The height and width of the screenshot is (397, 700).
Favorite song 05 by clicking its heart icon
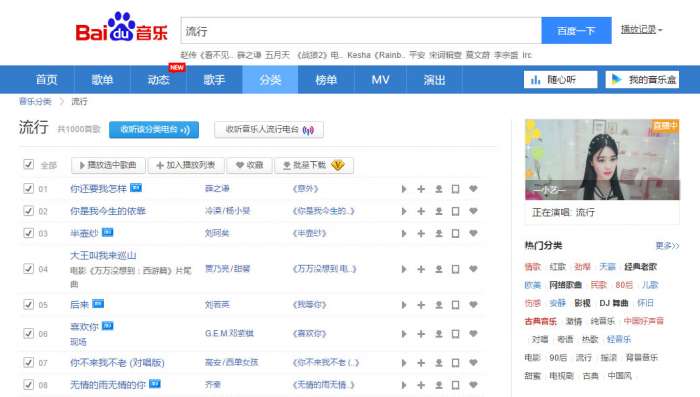click(473, 305)
